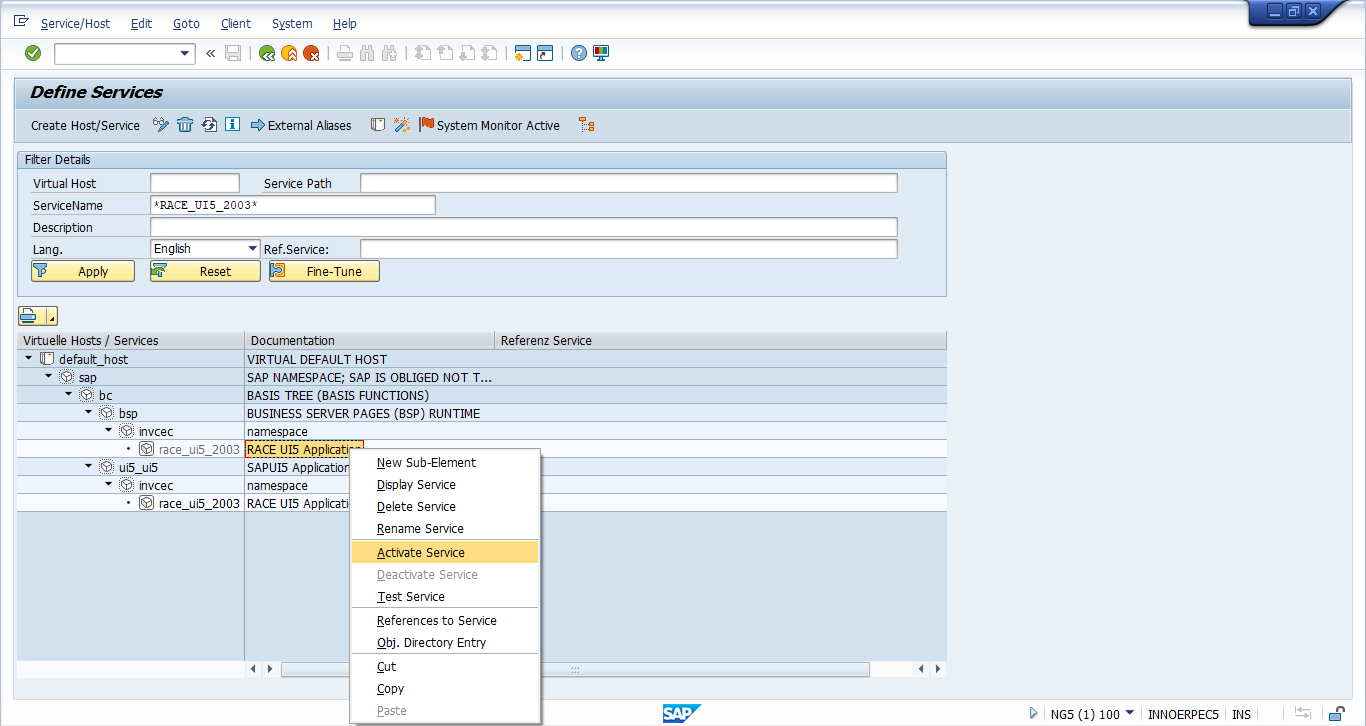Select Activate Service from context menu
1366x726 pixels.
(x=421, y=552)
